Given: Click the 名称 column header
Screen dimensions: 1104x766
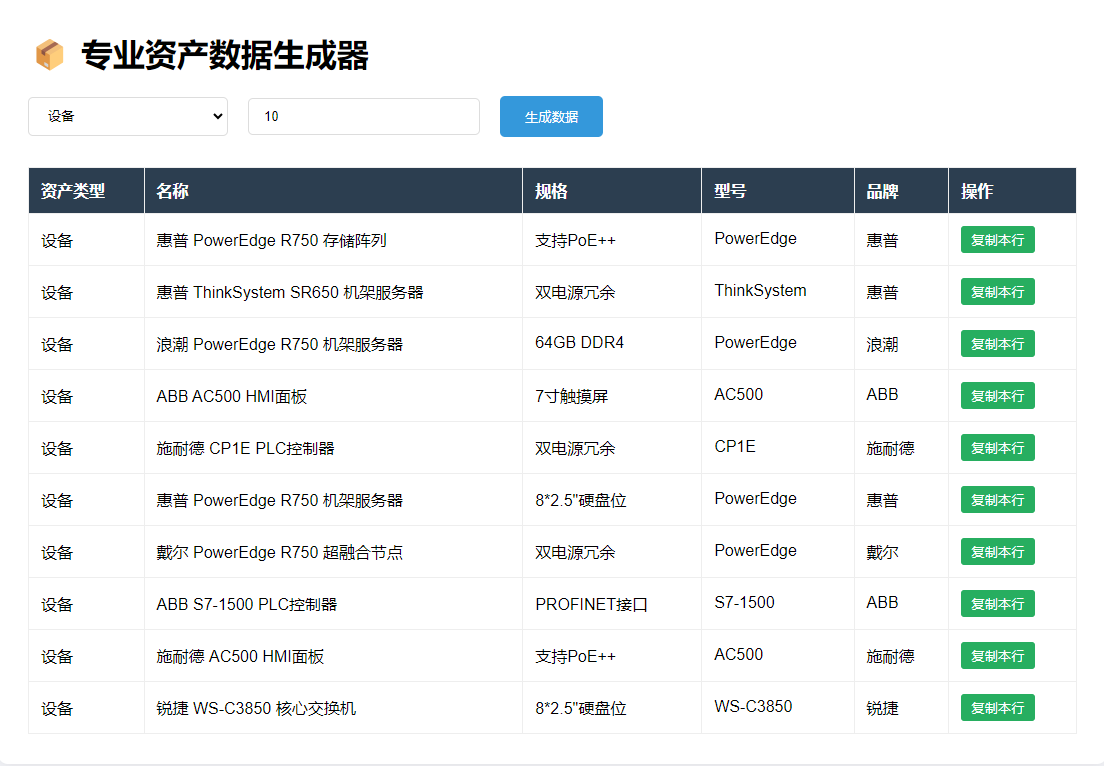Looking at the screenshot, I should [333, 191].
